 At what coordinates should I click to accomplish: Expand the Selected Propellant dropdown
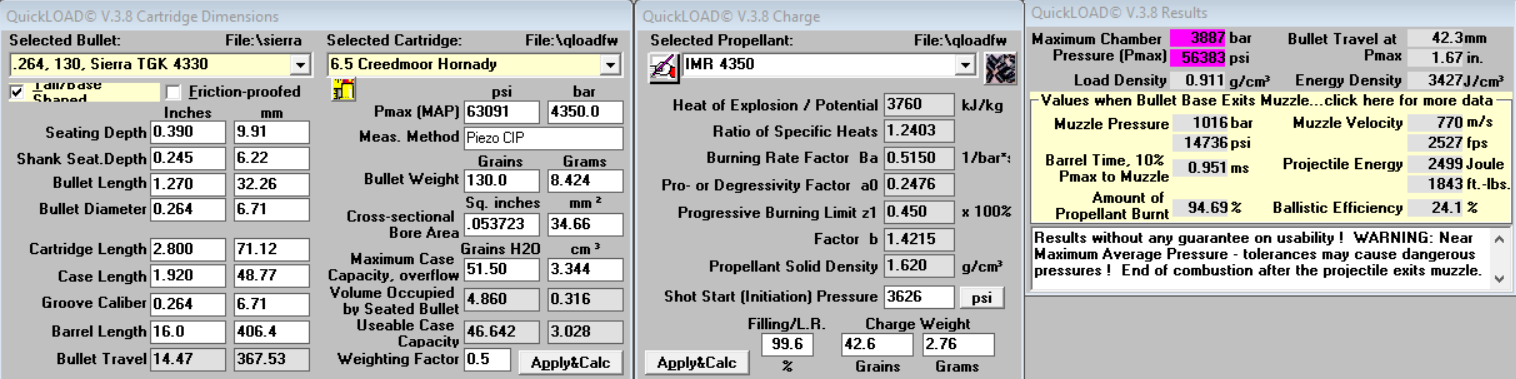[966, 65]
